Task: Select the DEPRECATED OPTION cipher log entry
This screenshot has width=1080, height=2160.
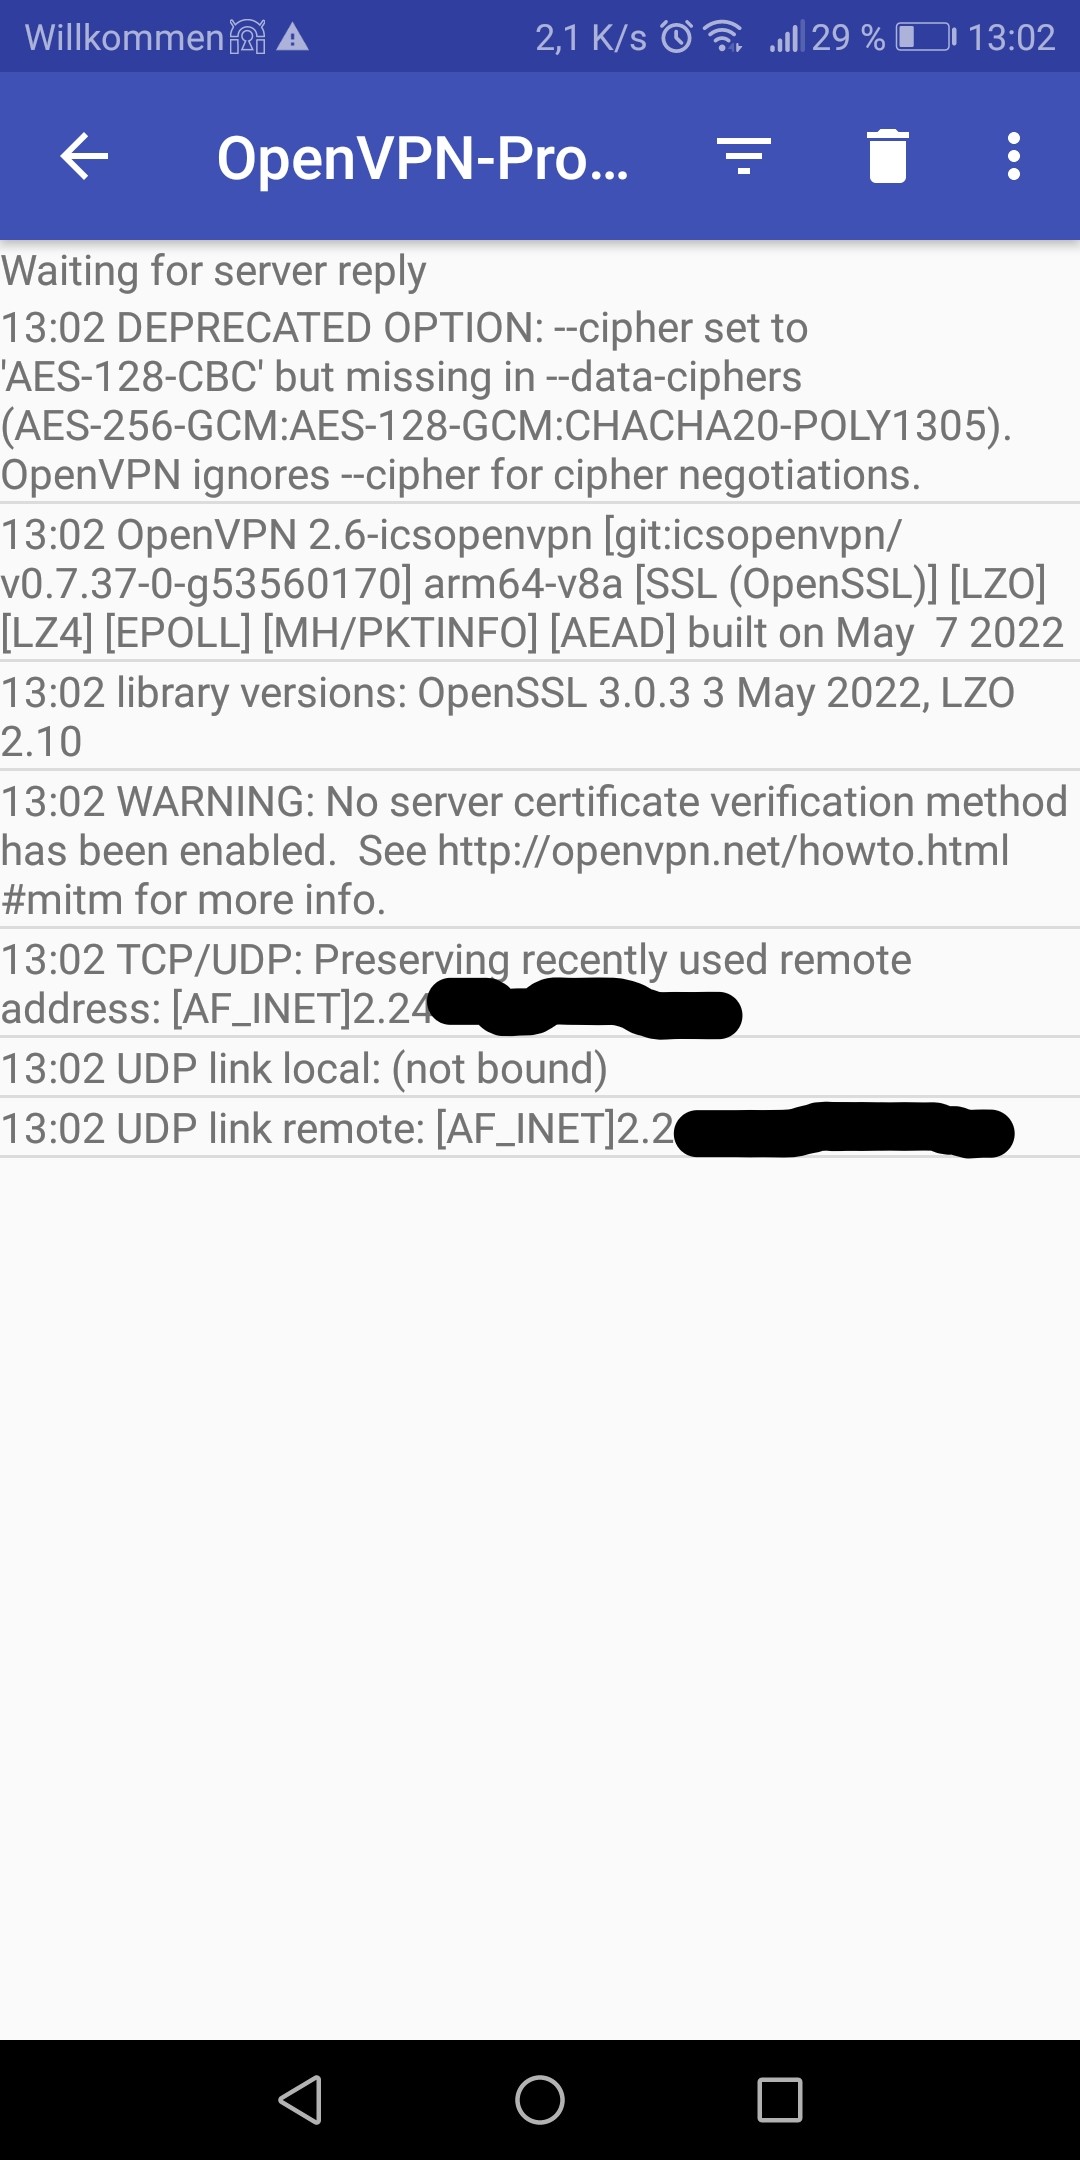Action: [x=540, y=400]
